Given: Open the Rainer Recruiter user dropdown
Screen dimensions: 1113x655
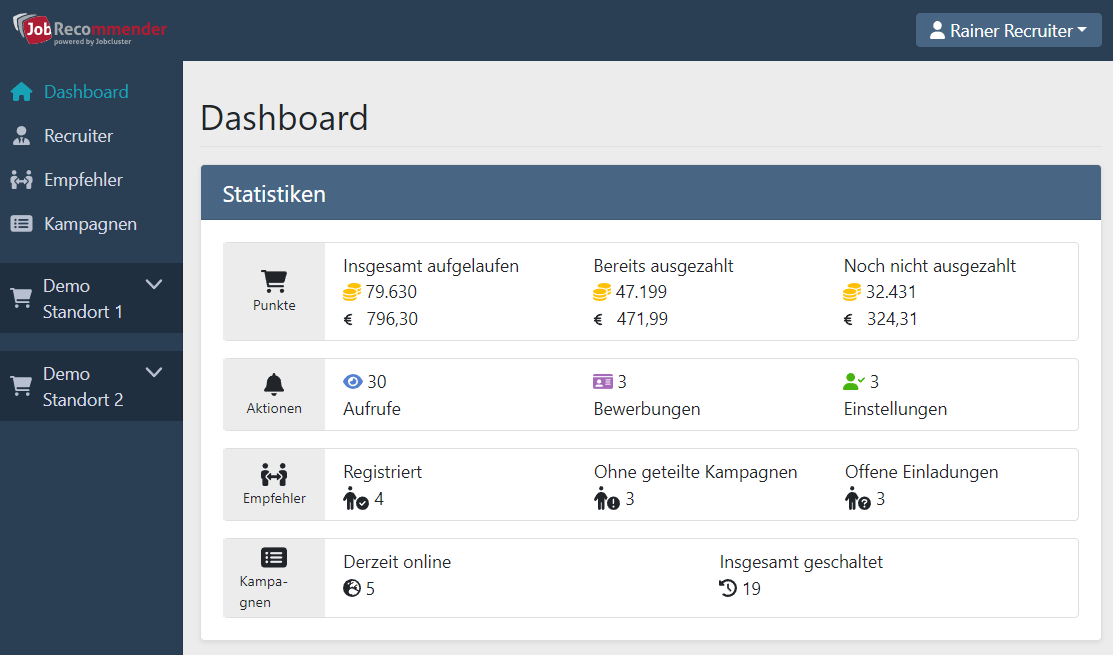Looking at the screenshot, I should tap(1008, 29).
